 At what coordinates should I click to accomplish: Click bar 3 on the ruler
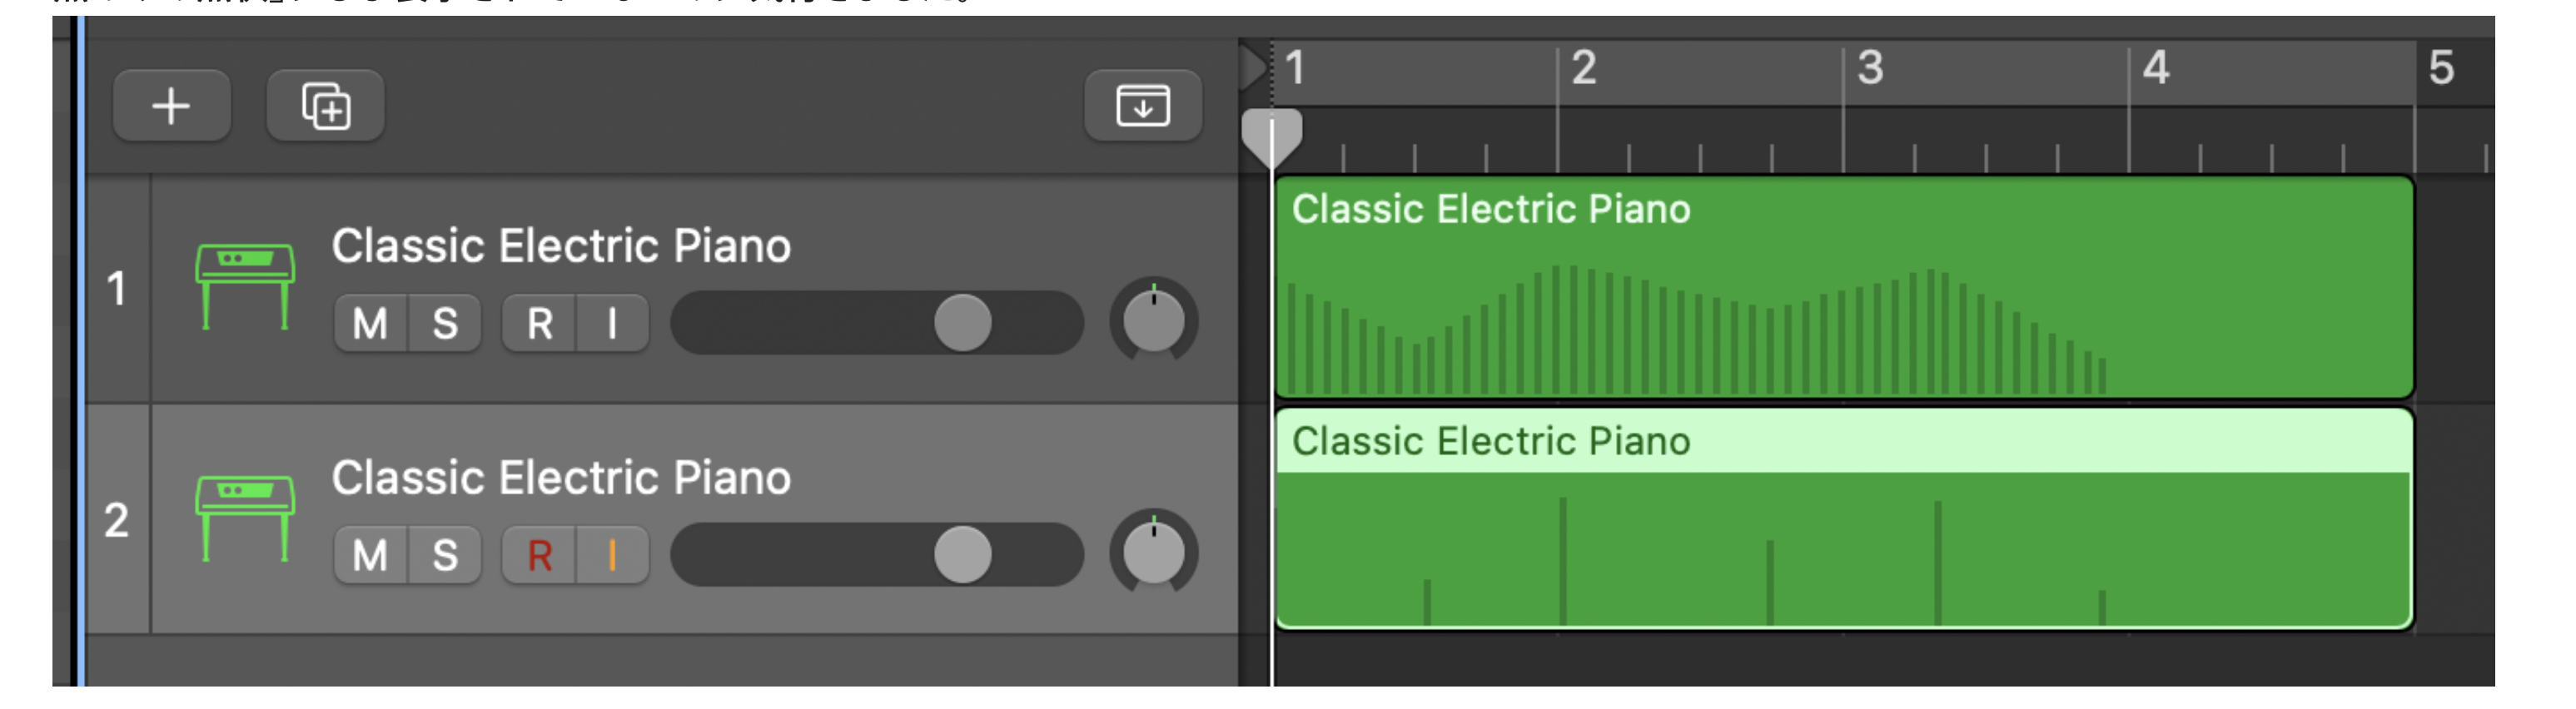(x=1870, y=70)
